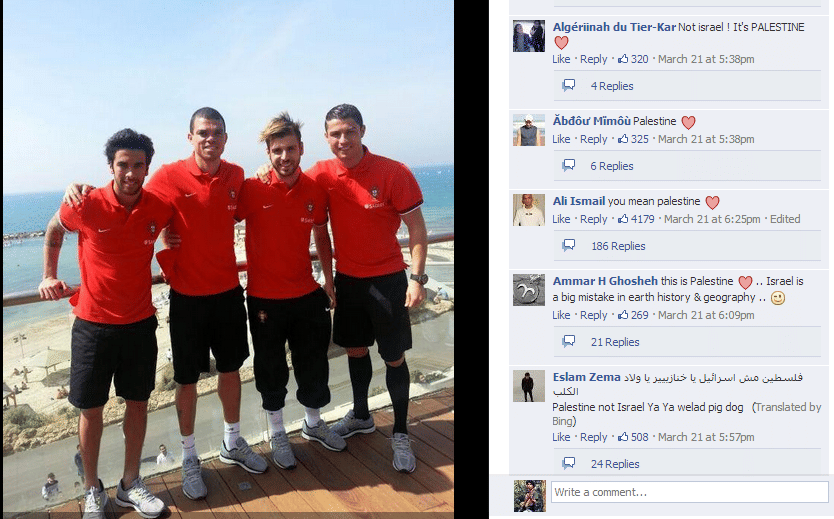
Task: Open Ali Ismail's profile picture thumbnail
Action: [x=529, y=210]
